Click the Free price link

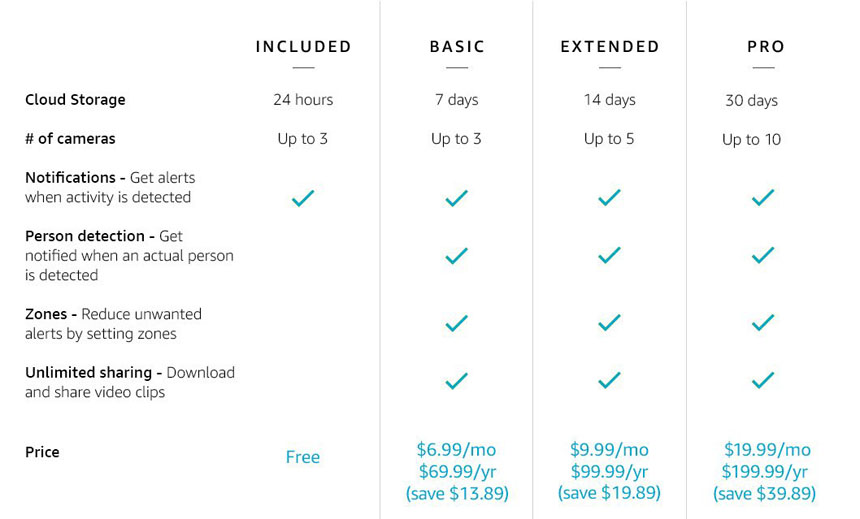pos(303,457)
